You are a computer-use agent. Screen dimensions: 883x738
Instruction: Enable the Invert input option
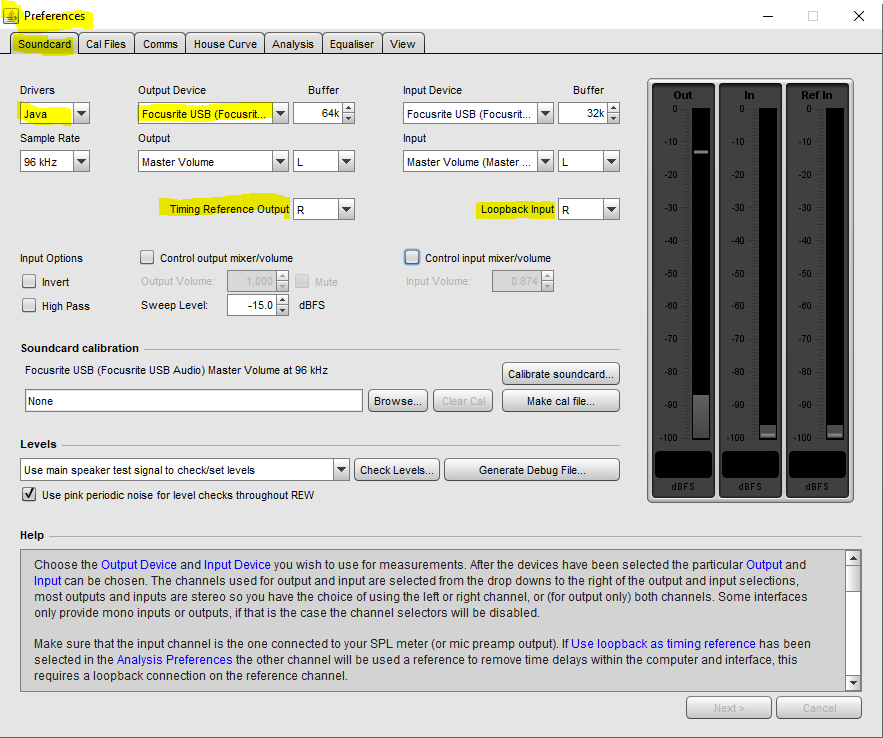(x=29, y=281)
